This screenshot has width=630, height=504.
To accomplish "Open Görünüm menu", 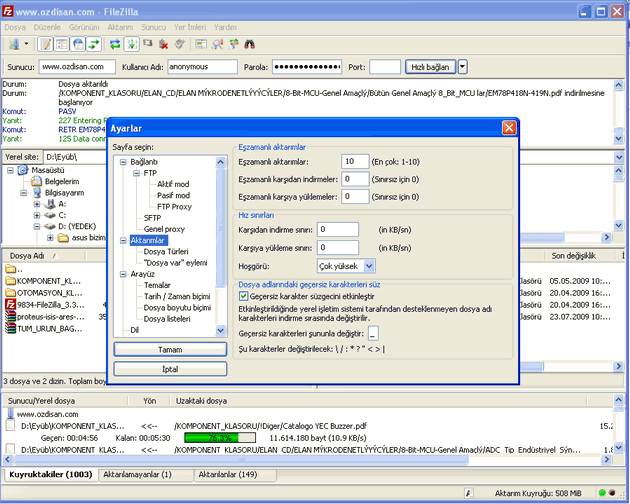I will pyautogui.click(x=84, y=27).
